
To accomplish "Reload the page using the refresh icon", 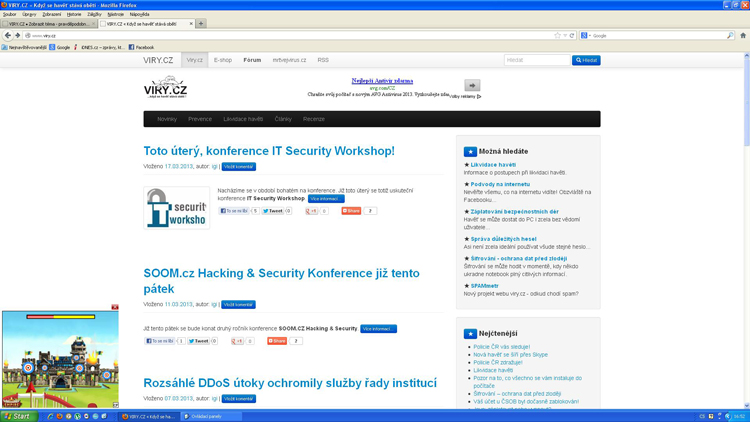I will click(572, 35).
